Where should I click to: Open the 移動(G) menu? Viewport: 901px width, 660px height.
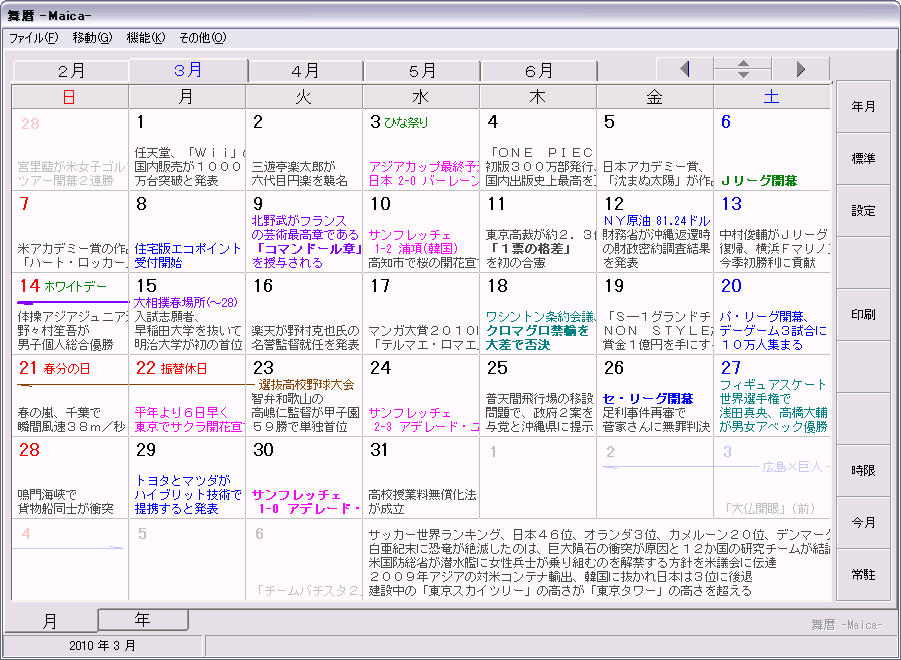pyautogui.click(x=92, y=38)
